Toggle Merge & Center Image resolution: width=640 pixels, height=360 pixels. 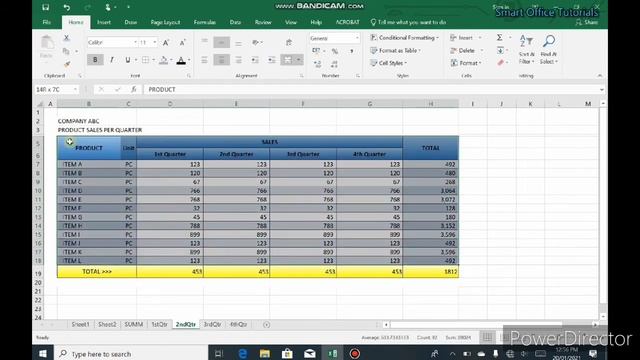click(x=288, y=60)
